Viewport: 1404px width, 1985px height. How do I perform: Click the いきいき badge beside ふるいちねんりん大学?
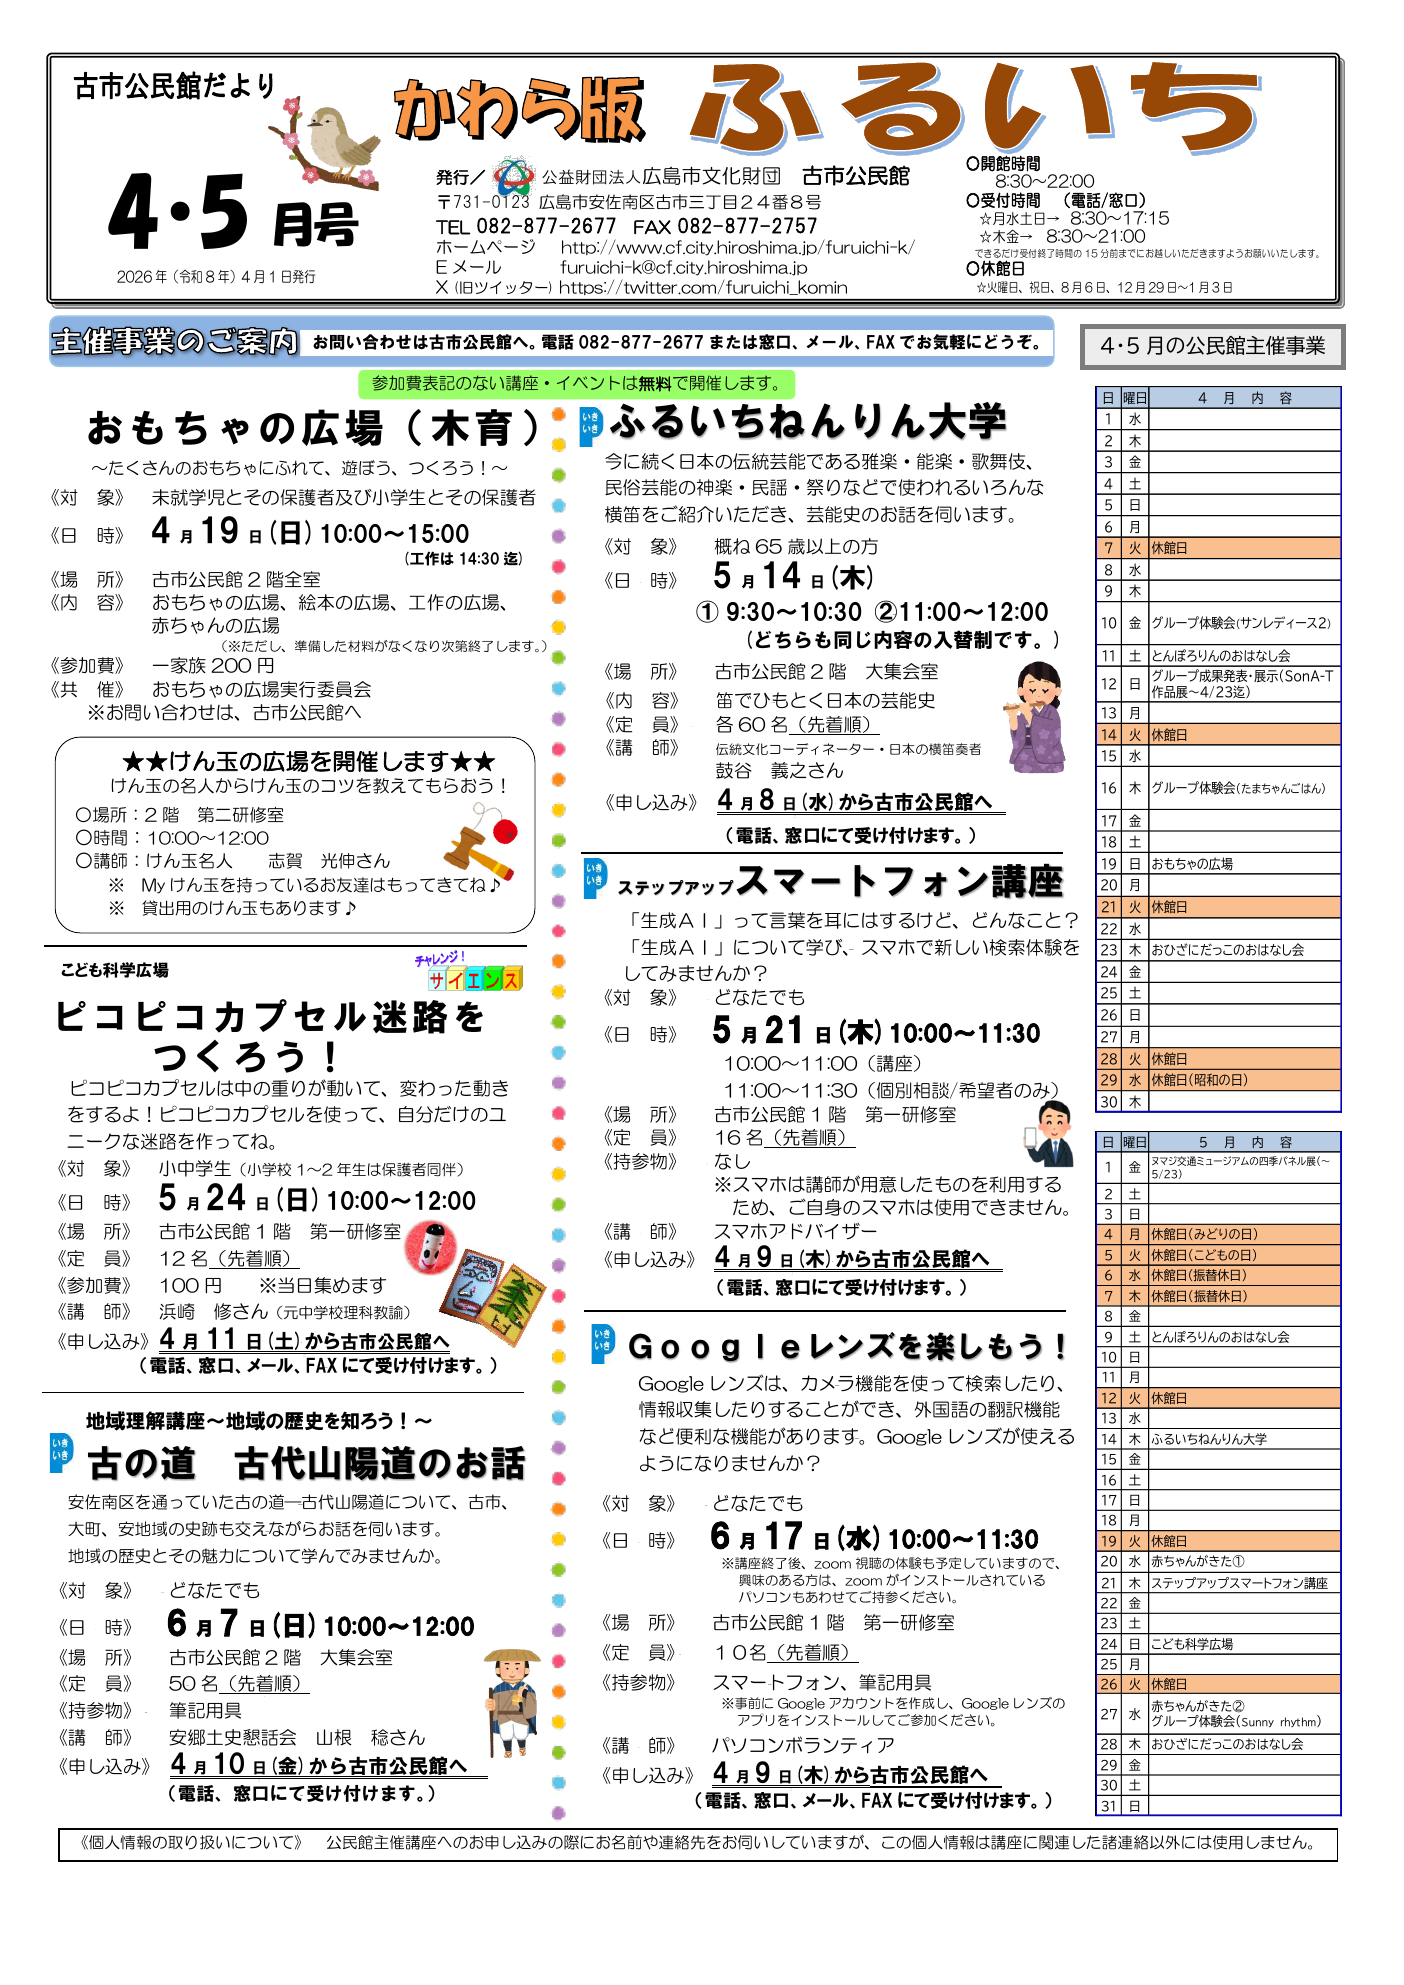pos(591,427)
